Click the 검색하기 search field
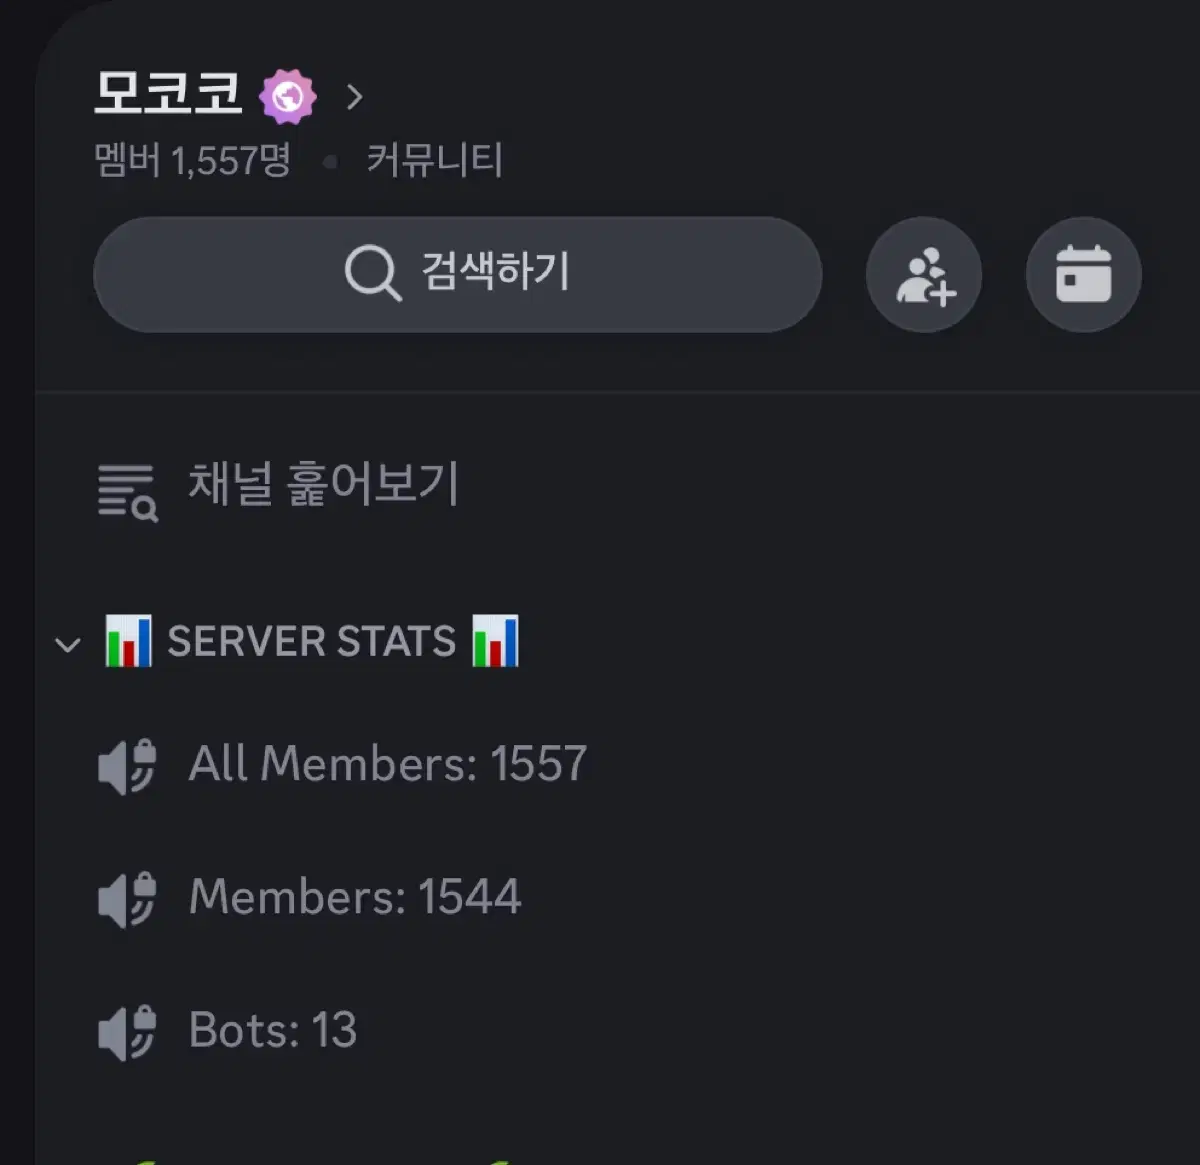1200x1165 pixels. click(458, 275)
